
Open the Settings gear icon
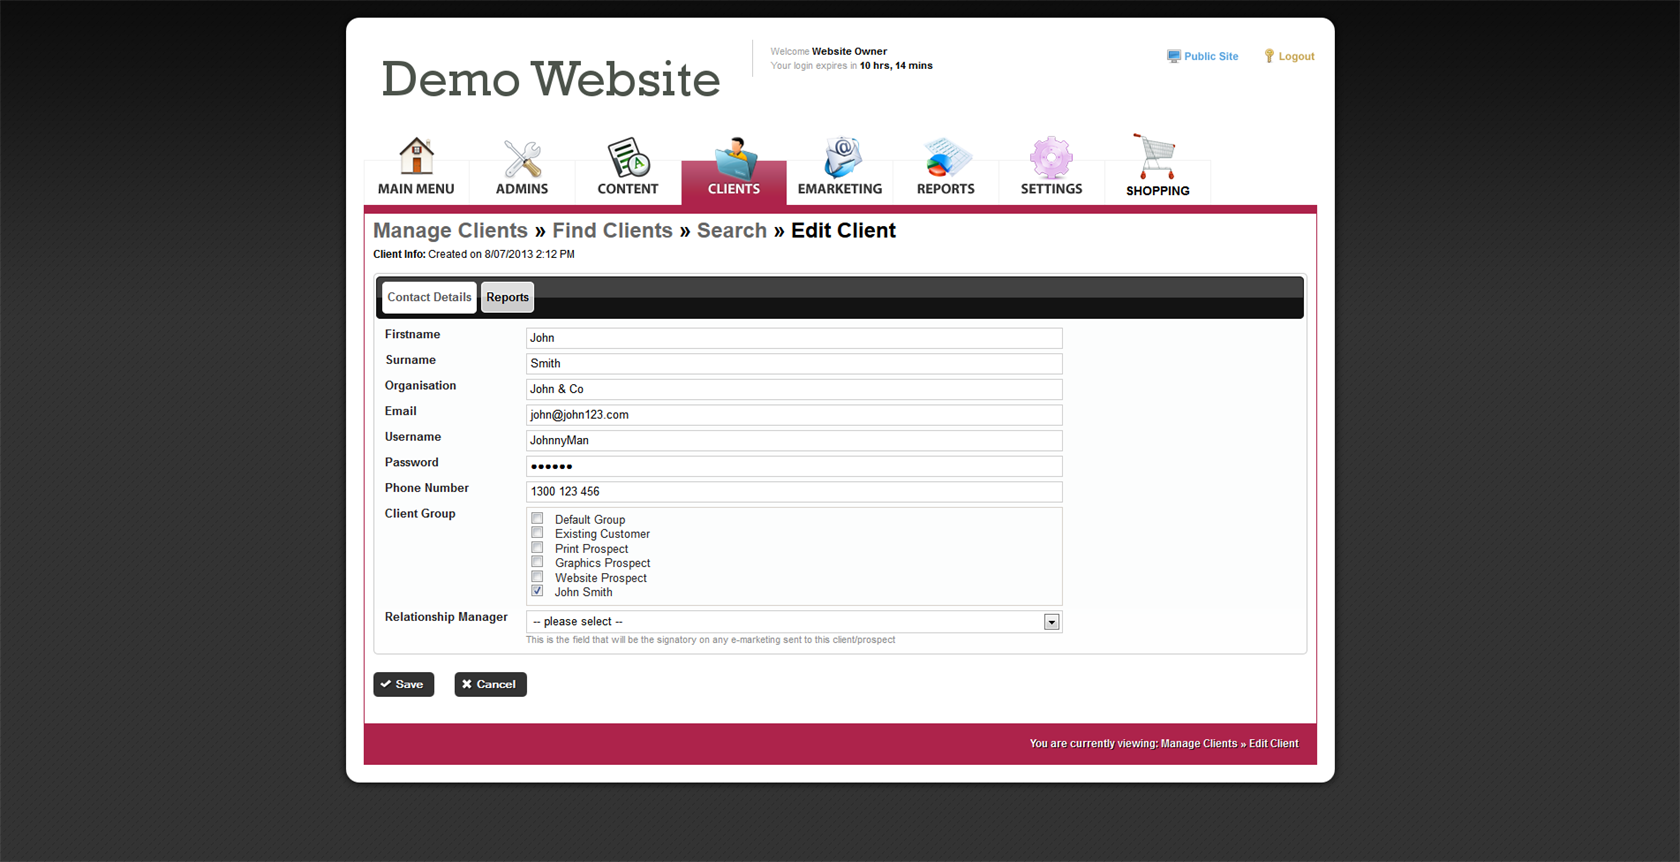click(x=1051, y=158)
